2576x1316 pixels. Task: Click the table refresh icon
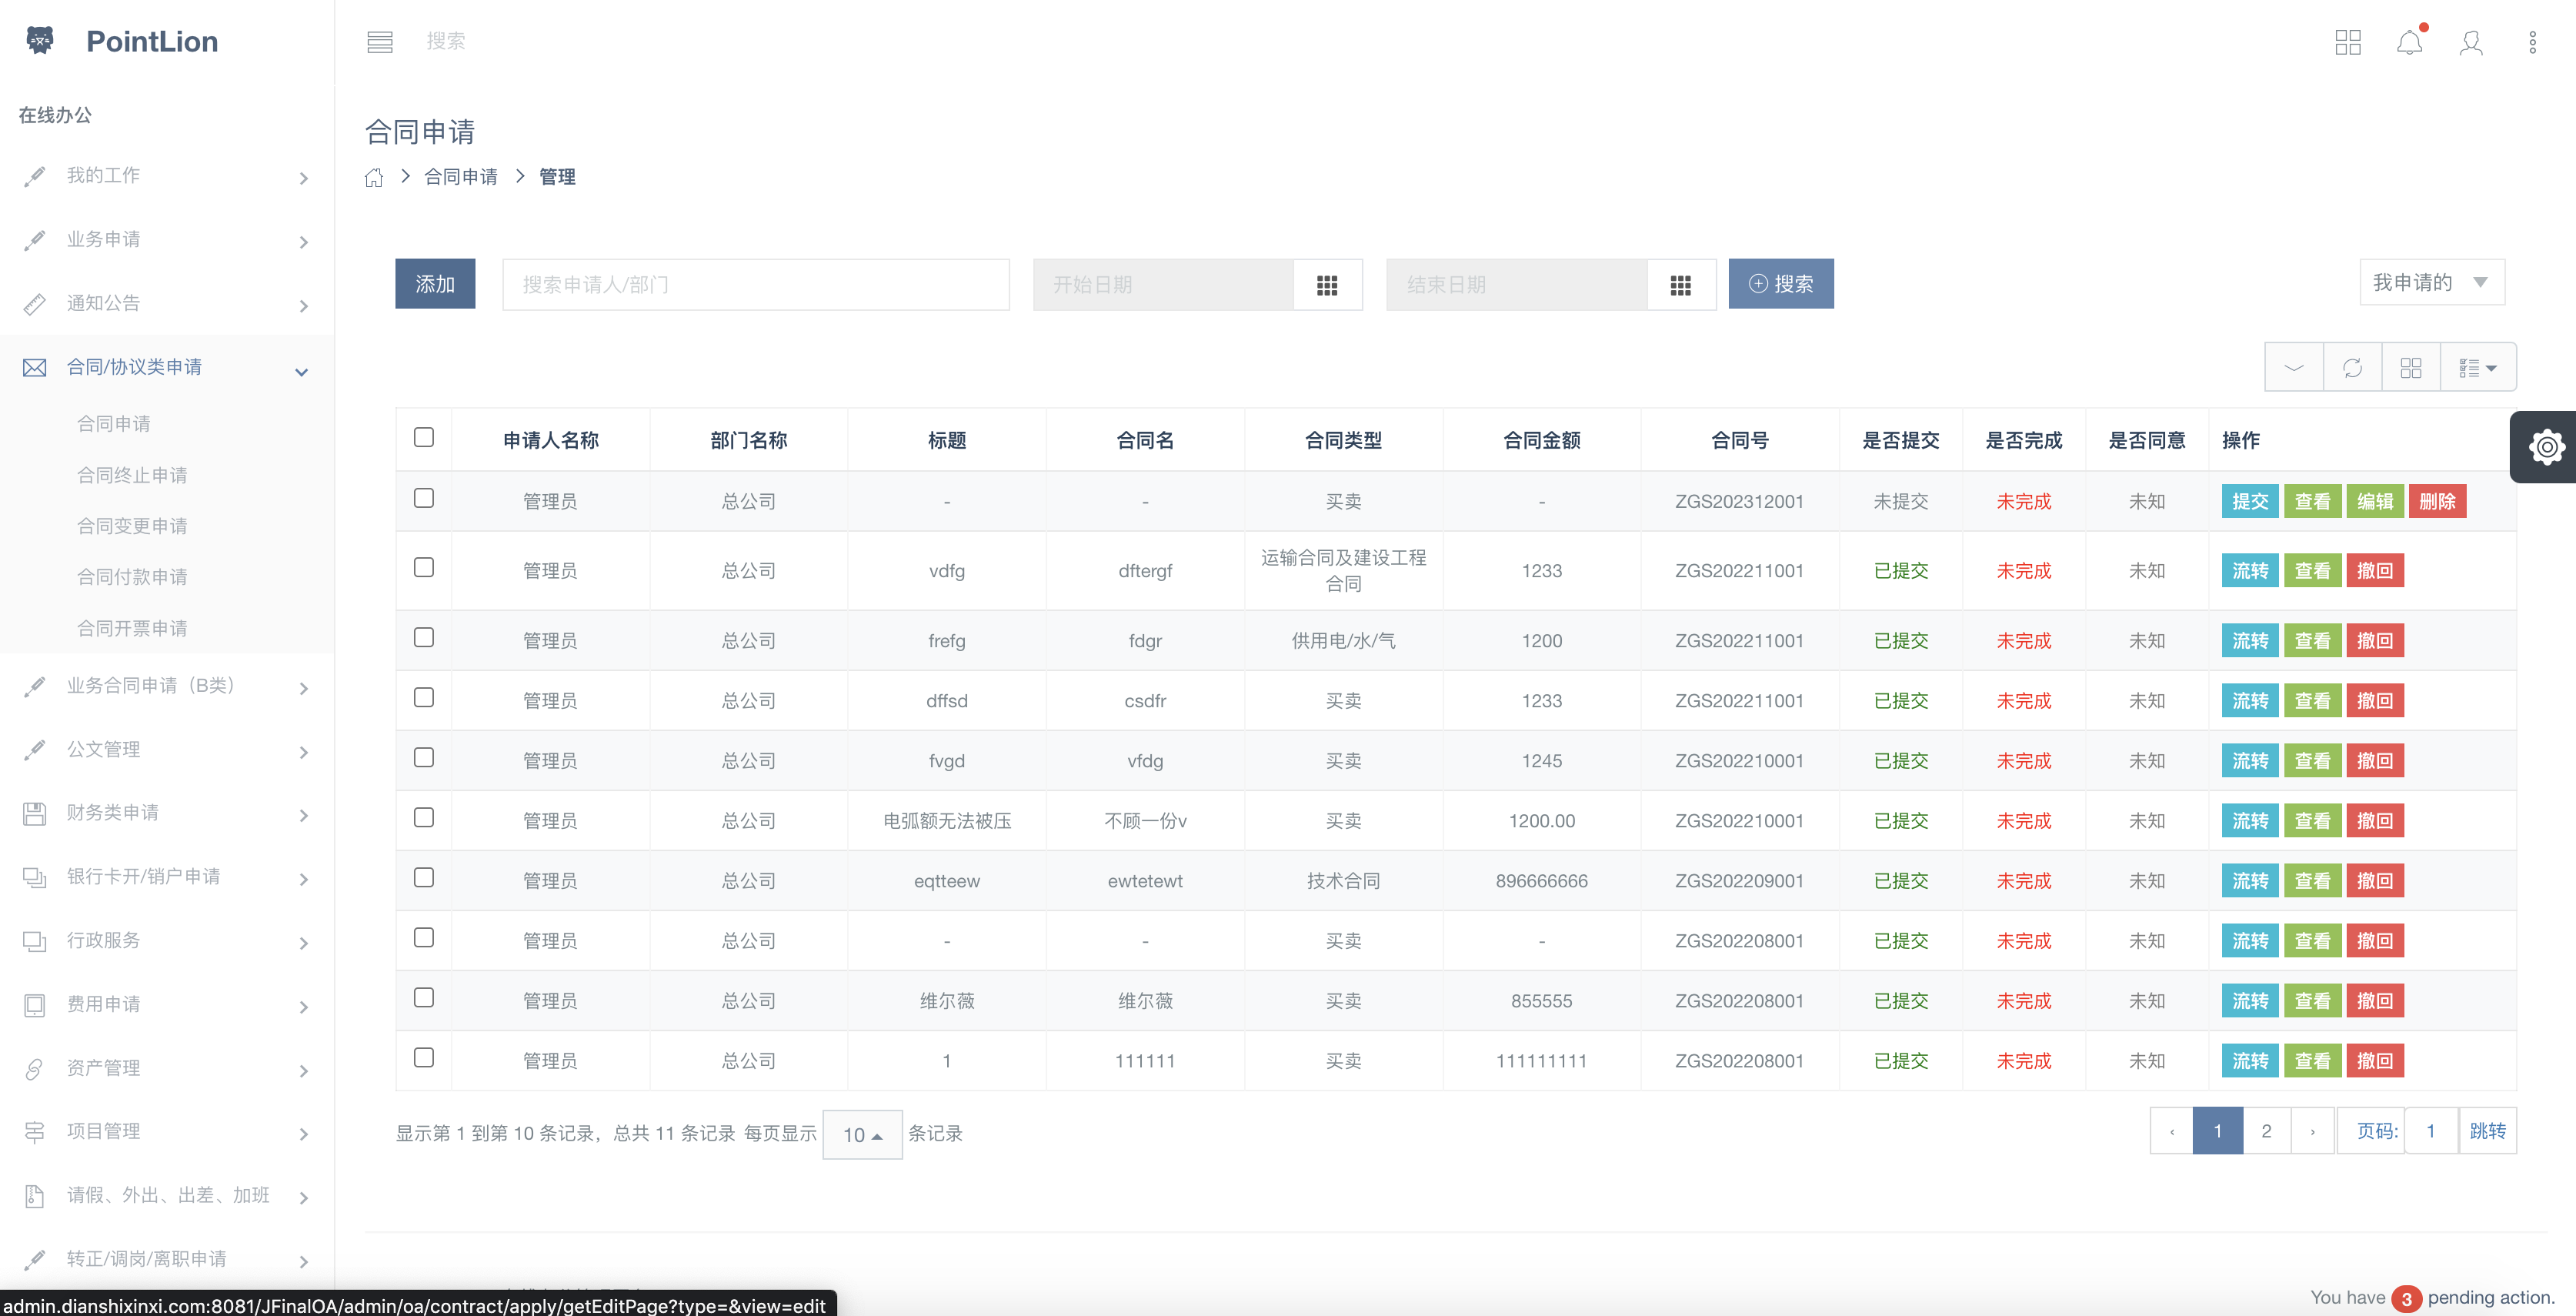(x=2352, y=368)
